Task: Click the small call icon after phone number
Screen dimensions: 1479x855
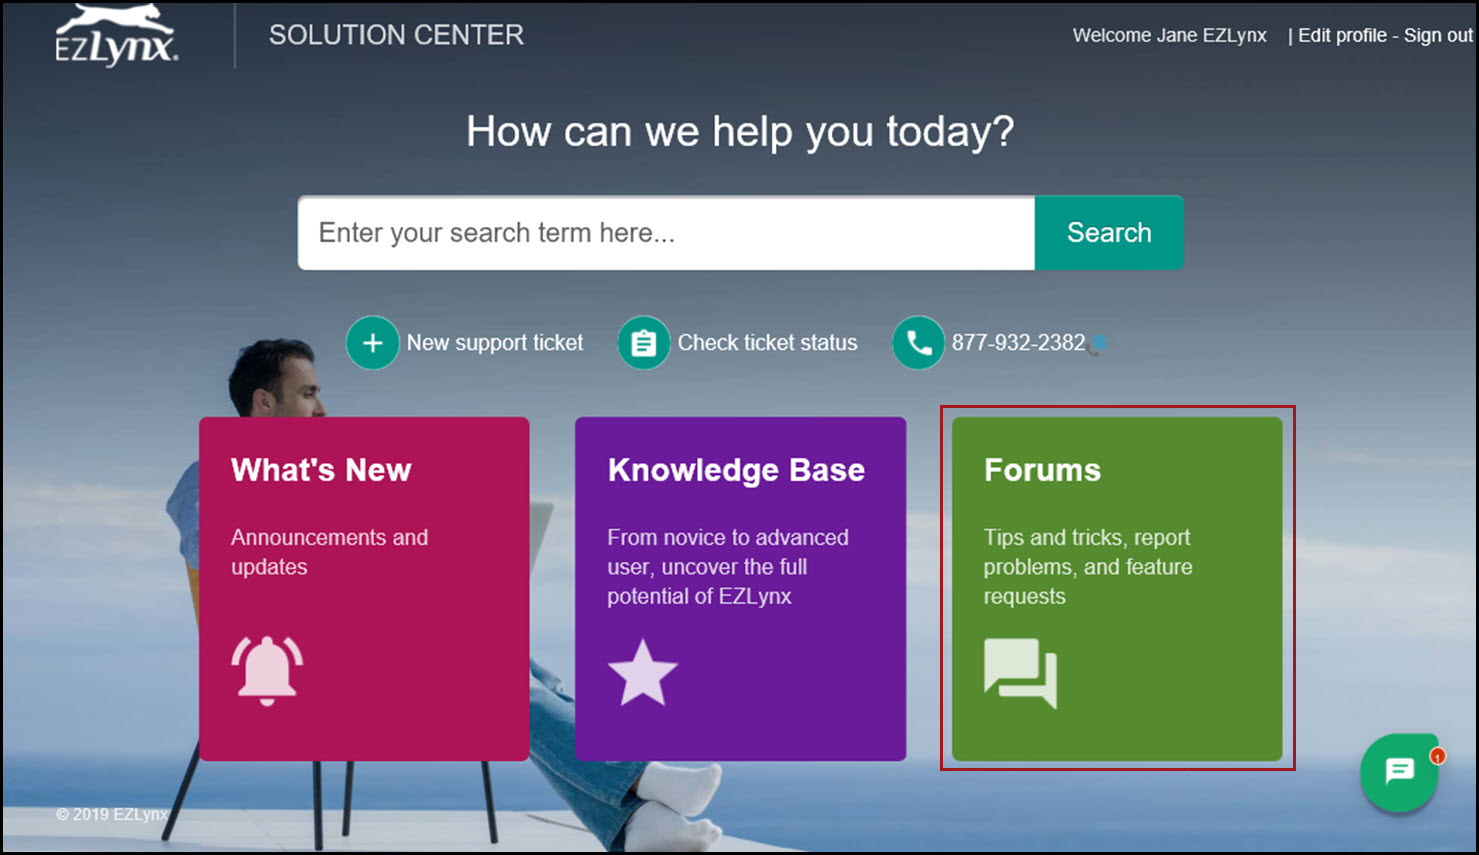Action: tap(1097, 345)
